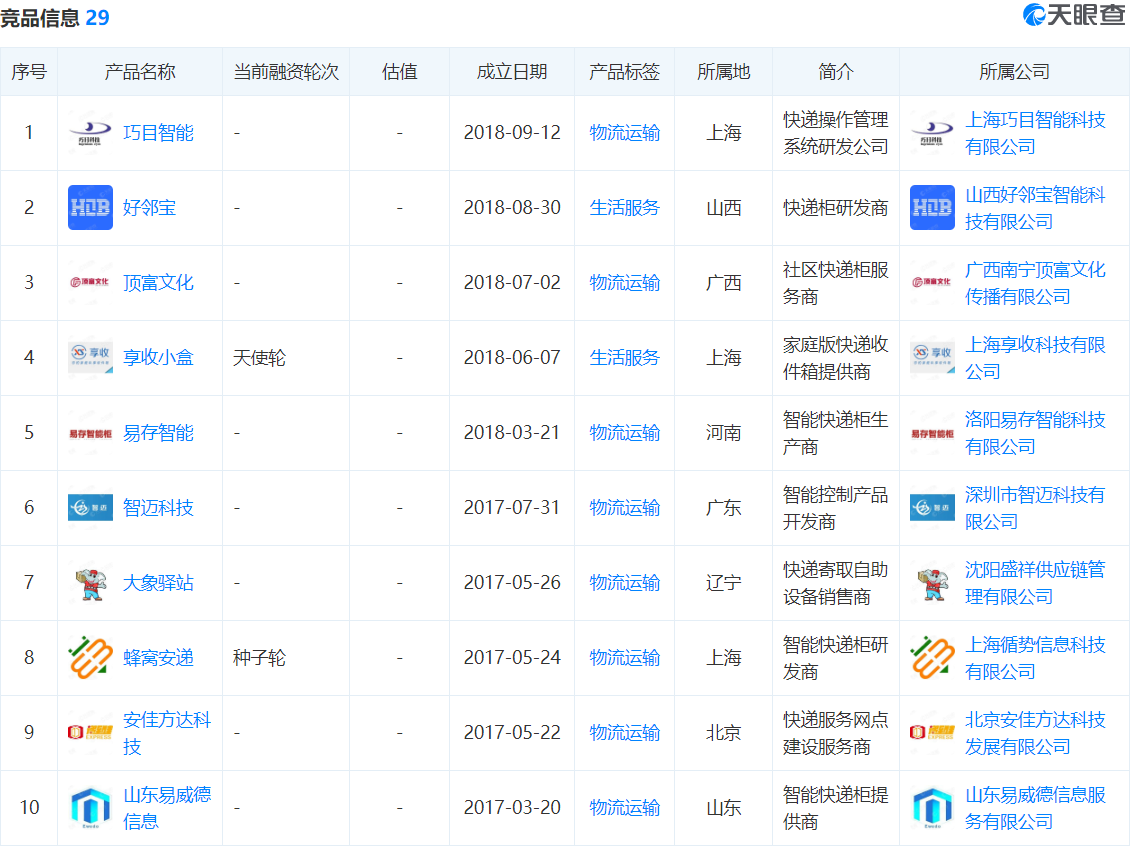This screenshot has width=1130, height=846.
Task: Click the blue HLB logo beside 好邻宝
Action: point(90,208)
